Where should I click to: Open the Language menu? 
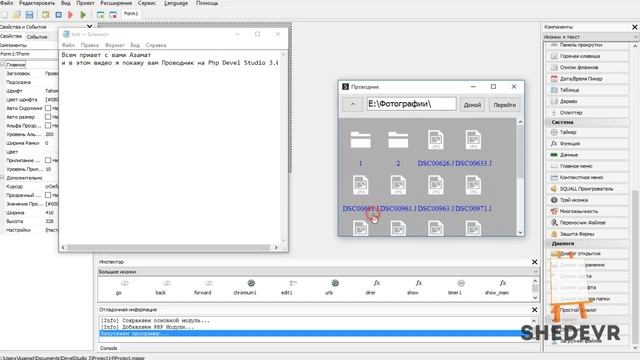[x=176, y=3]
